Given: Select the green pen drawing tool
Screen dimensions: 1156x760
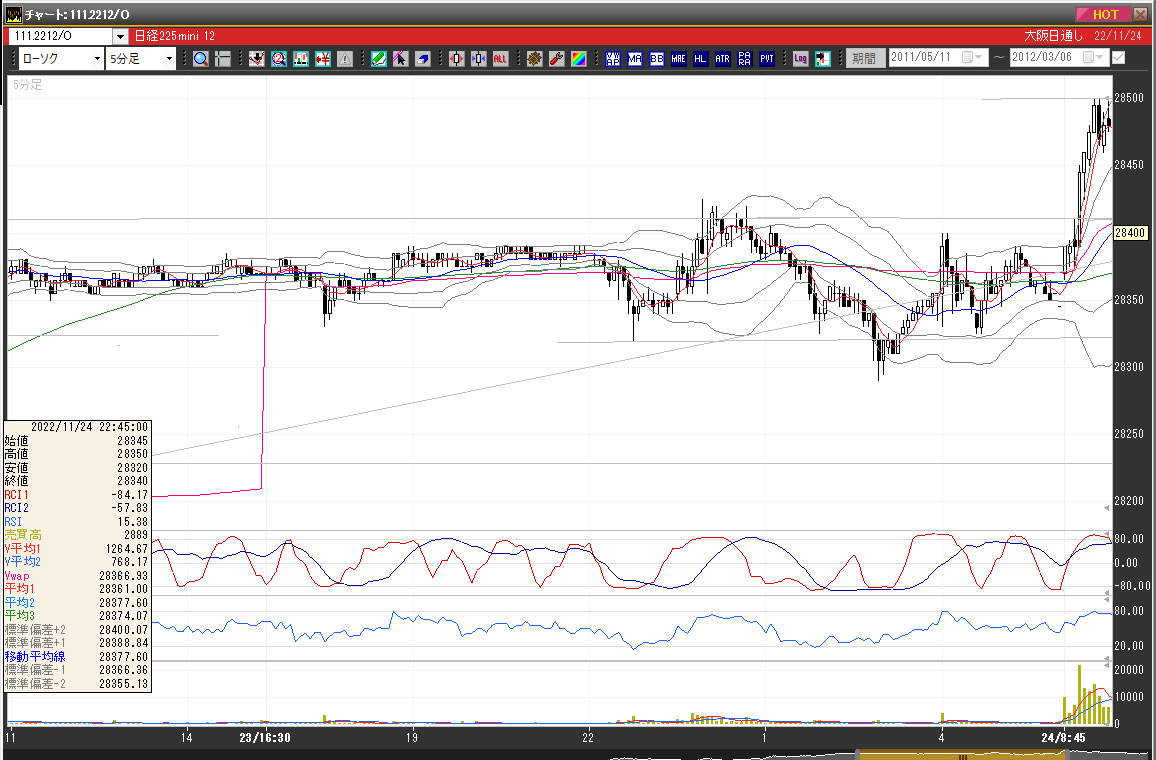Looking at the screenshot, I should [x=379, y=59].
